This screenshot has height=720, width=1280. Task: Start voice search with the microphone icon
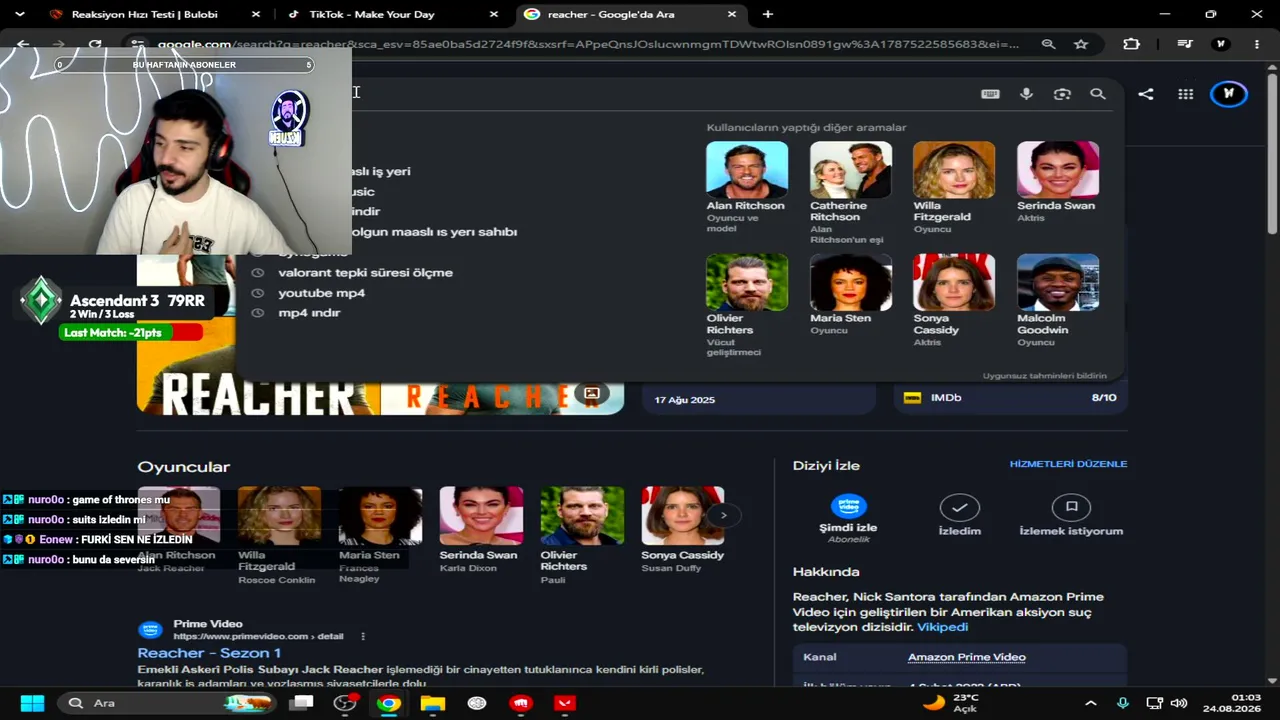click(1026, 94)
